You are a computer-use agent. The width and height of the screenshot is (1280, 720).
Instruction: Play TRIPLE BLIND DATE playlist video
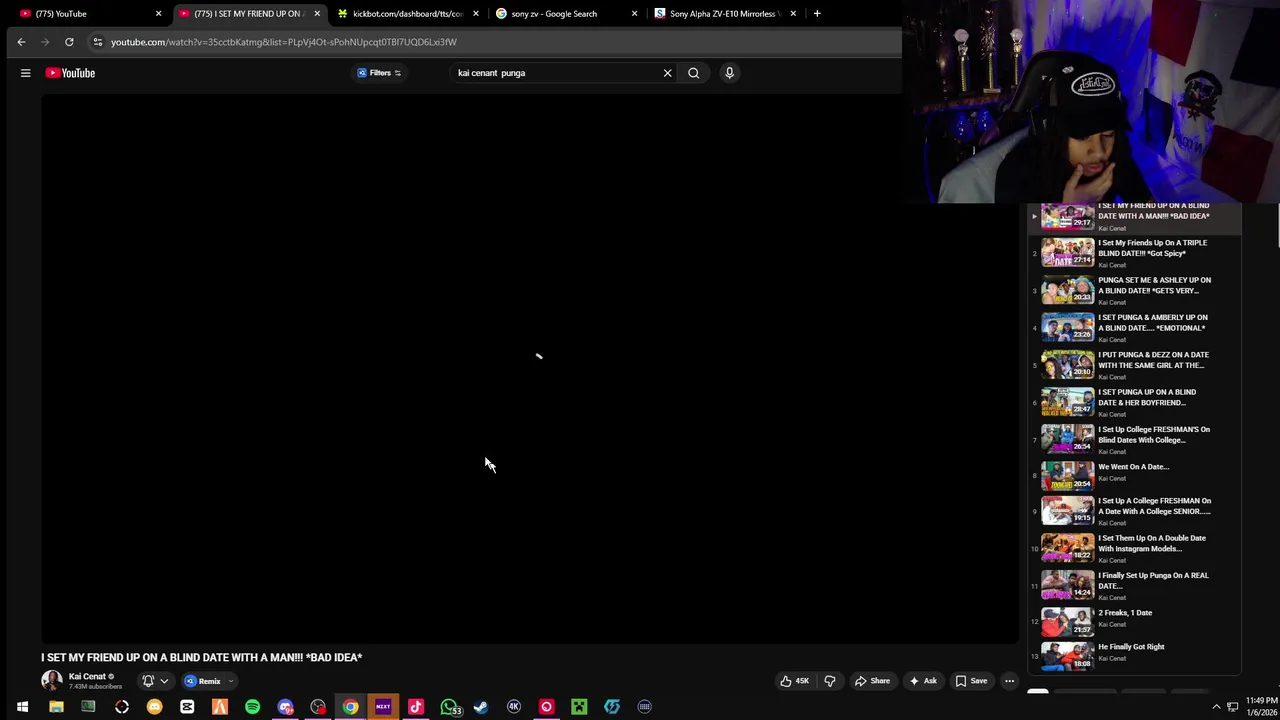point(1135,253)
